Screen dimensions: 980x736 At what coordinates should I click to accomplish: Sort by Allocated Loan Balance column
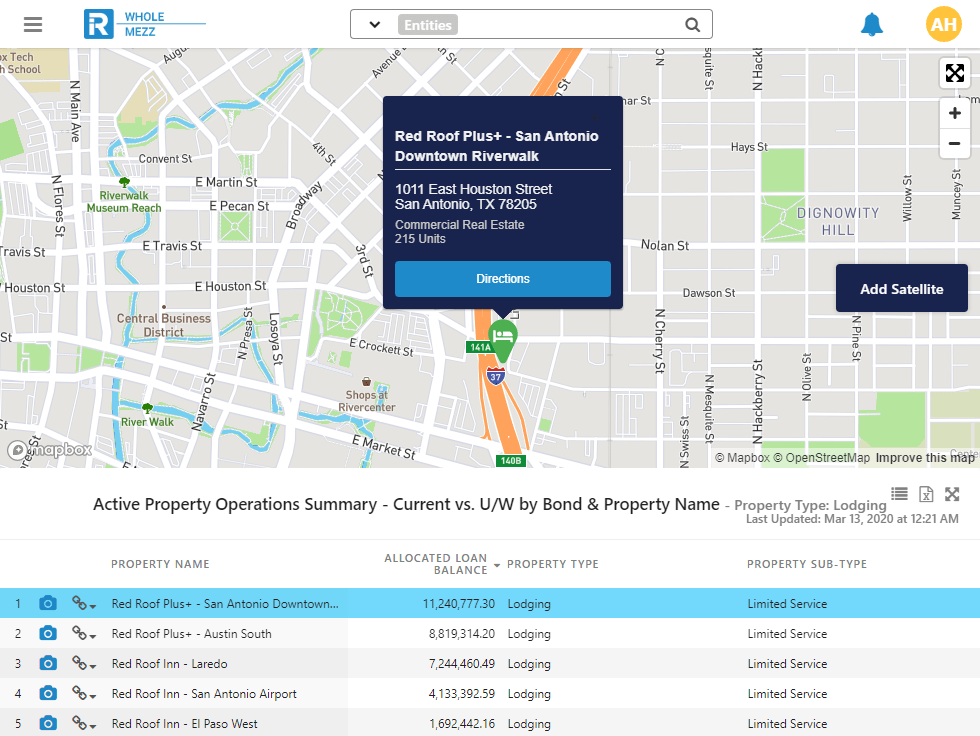[436, 564]
